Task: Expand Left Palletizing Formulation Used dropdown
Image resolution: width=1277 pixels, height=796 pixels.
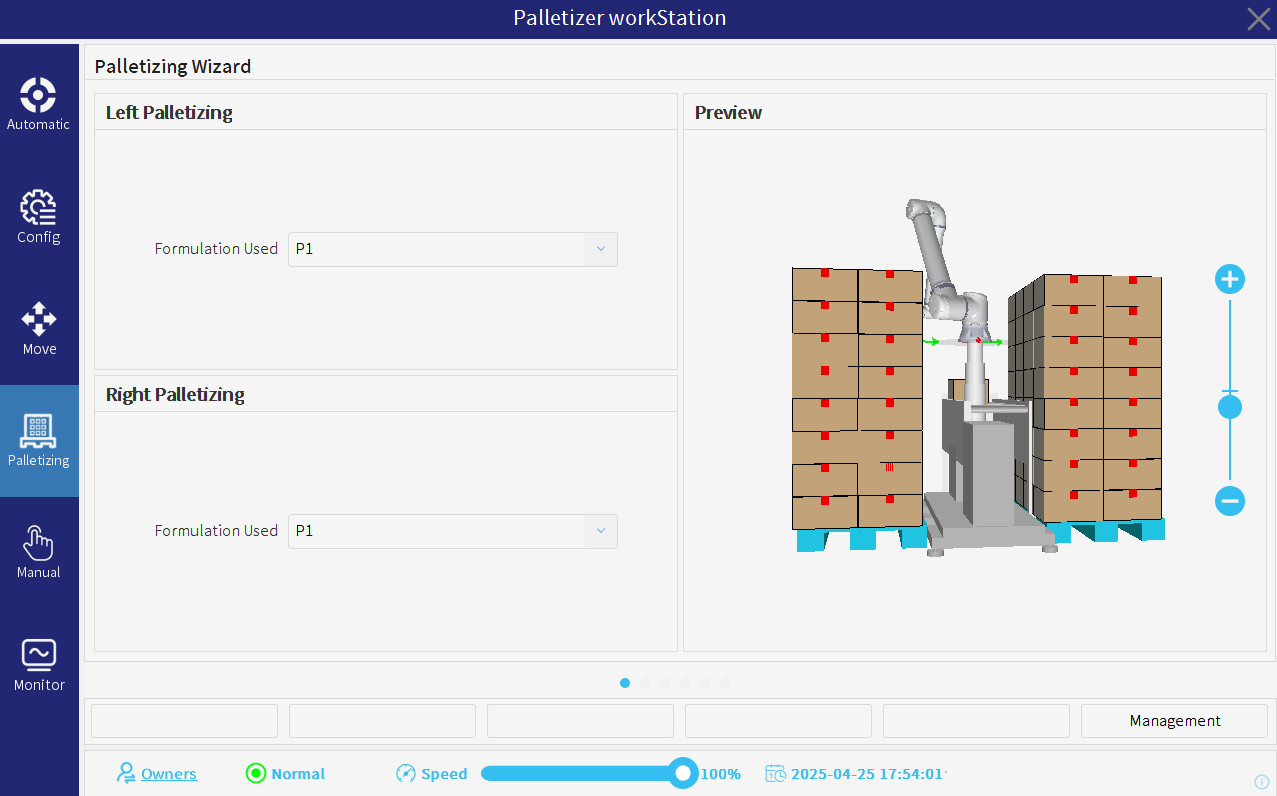Action: coord(453,249)
